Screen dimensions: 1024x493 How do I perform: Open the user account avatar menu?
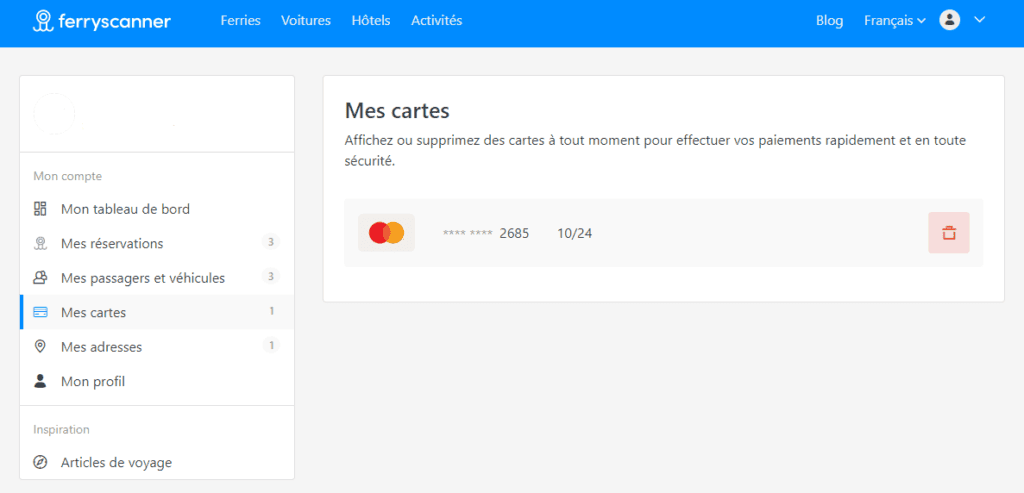(949, 20)
